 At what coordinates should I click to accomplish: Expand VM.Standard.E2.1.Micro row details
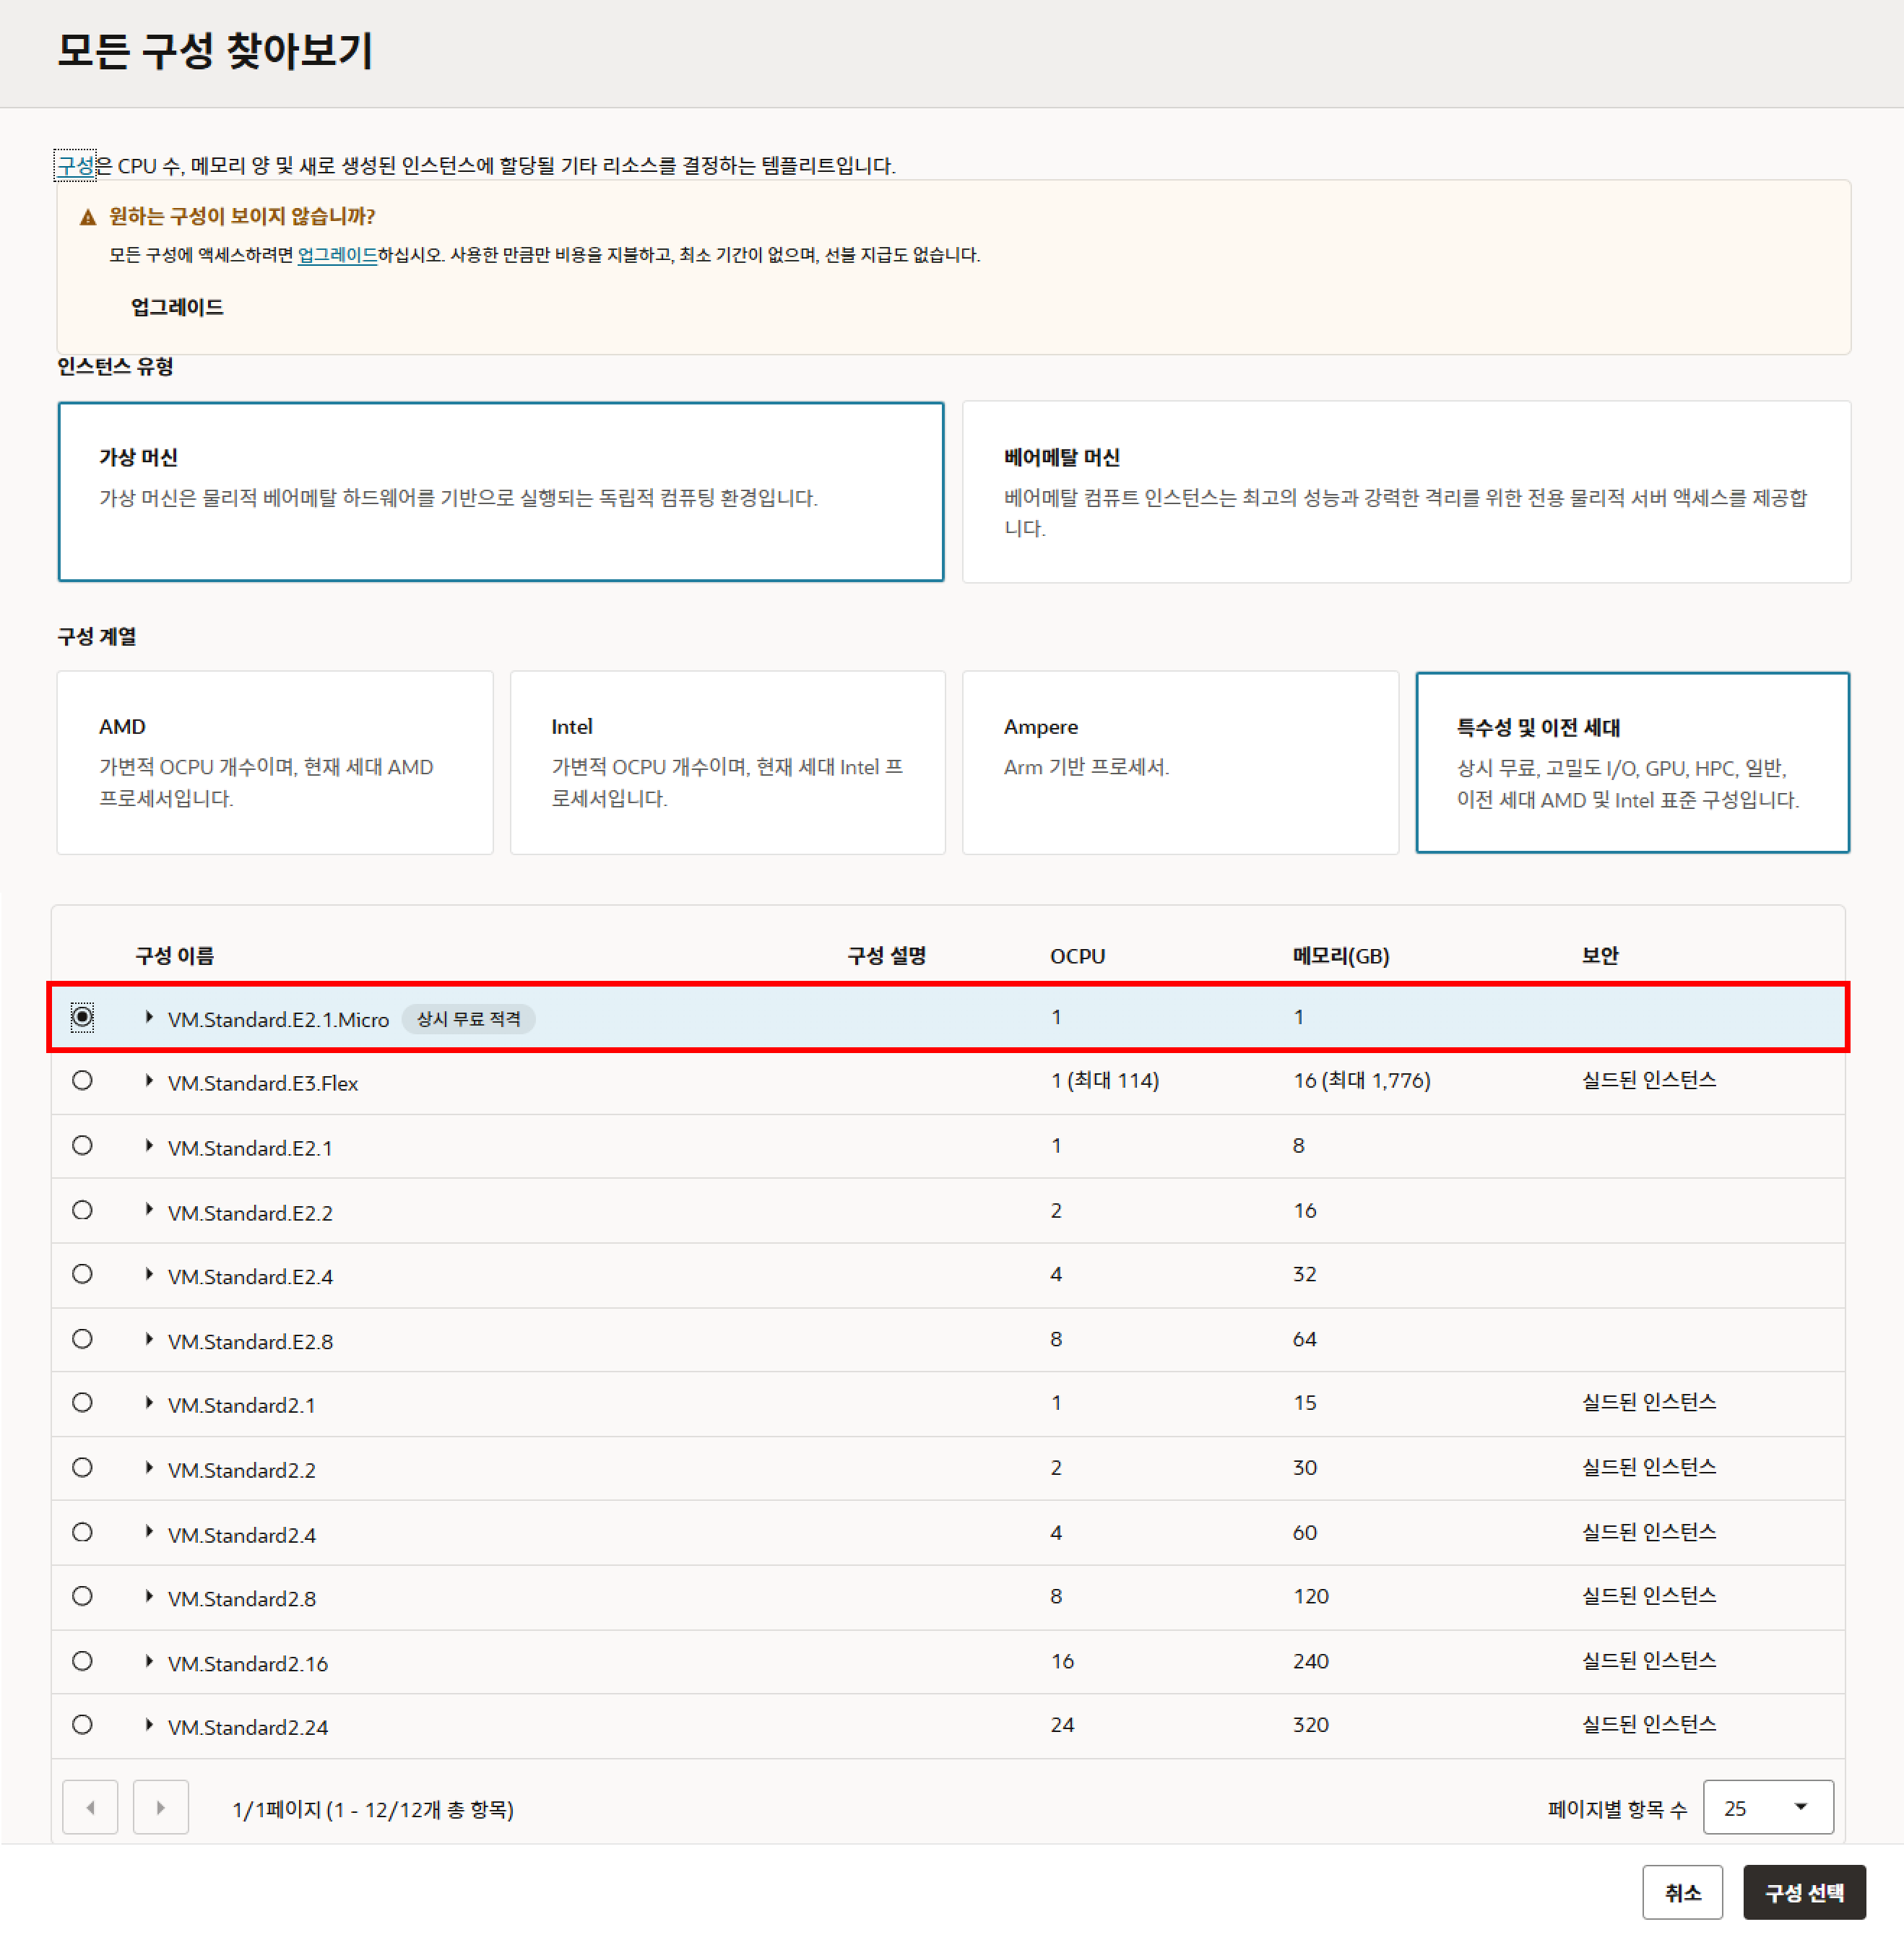point(149,1017)
